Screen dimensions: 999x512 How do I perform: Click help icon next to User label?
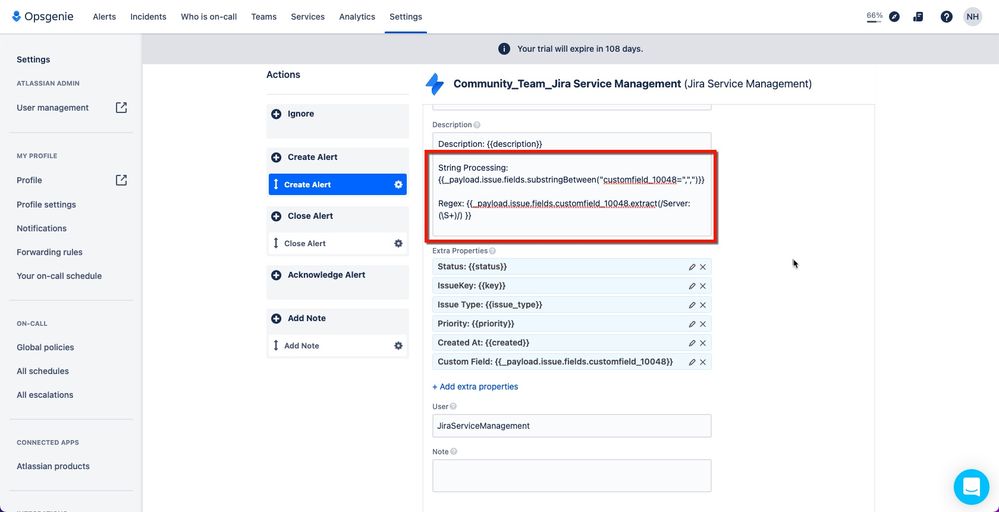(453, 406)
